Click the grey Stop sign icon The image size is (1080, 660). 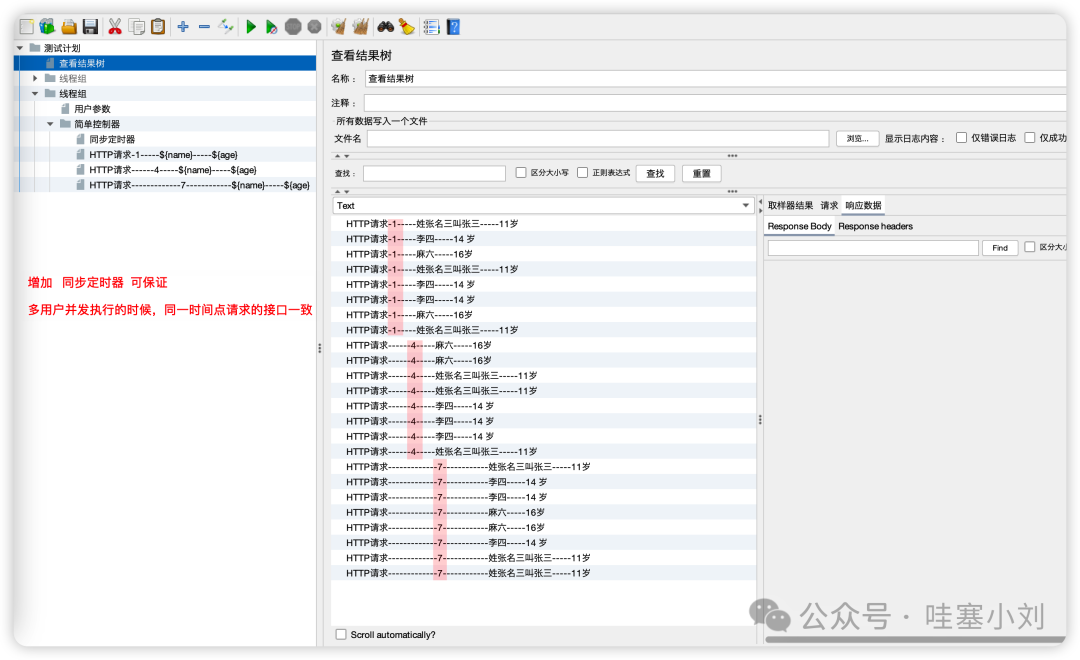click(x=293, y=27)
